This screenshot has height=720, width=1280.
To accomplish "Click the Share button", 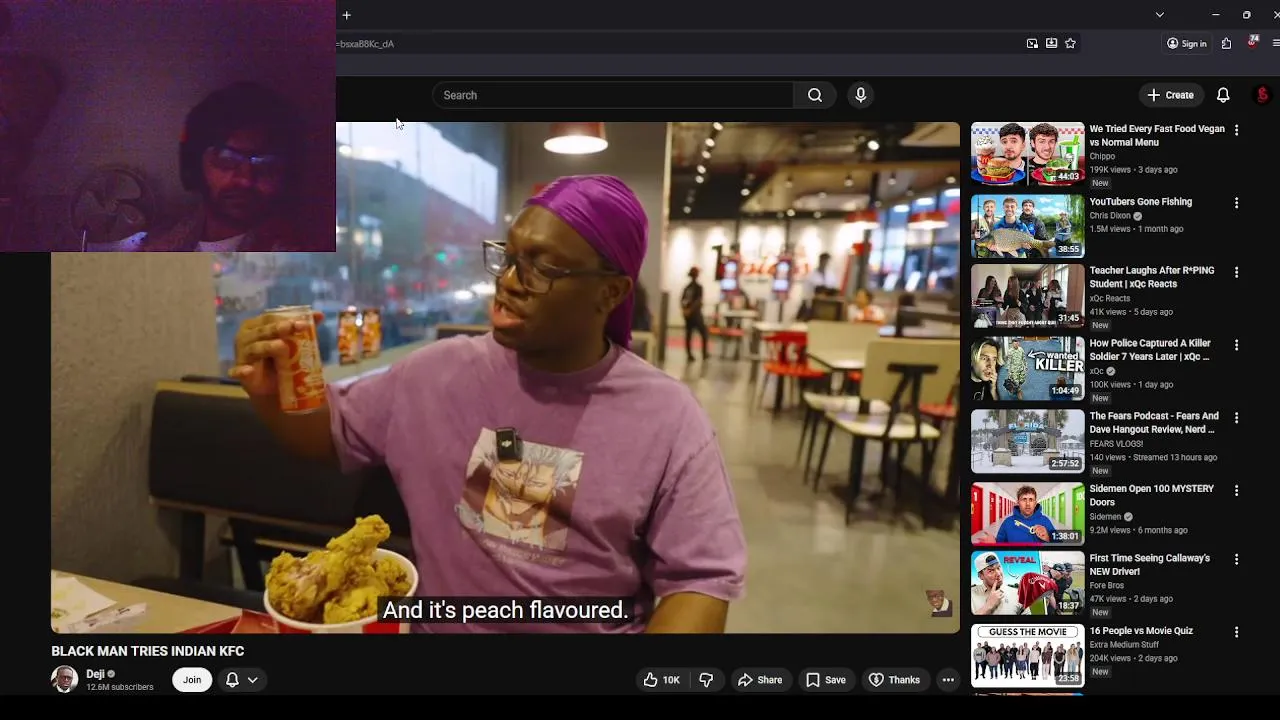I will (760, 680).
